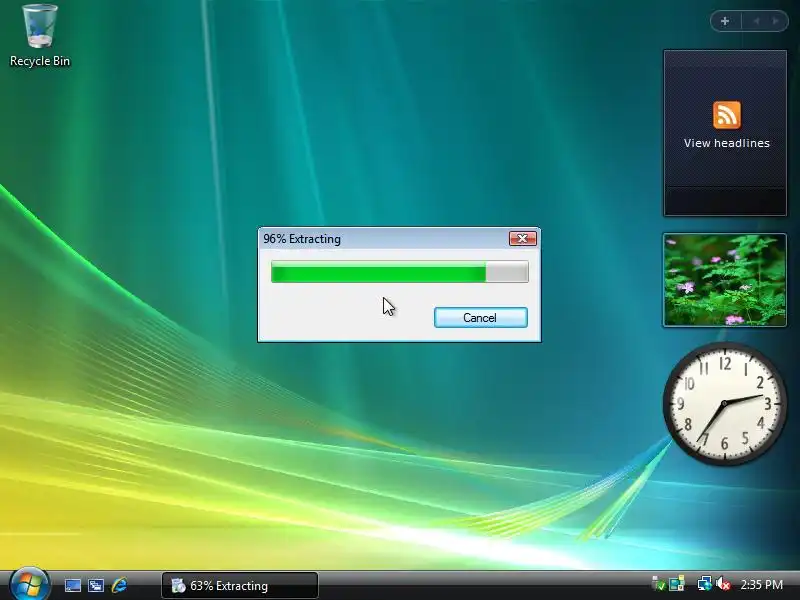Screen dimensions: 800x600
Task: Click the analog clock gadget
Action: tap(724, 404)
